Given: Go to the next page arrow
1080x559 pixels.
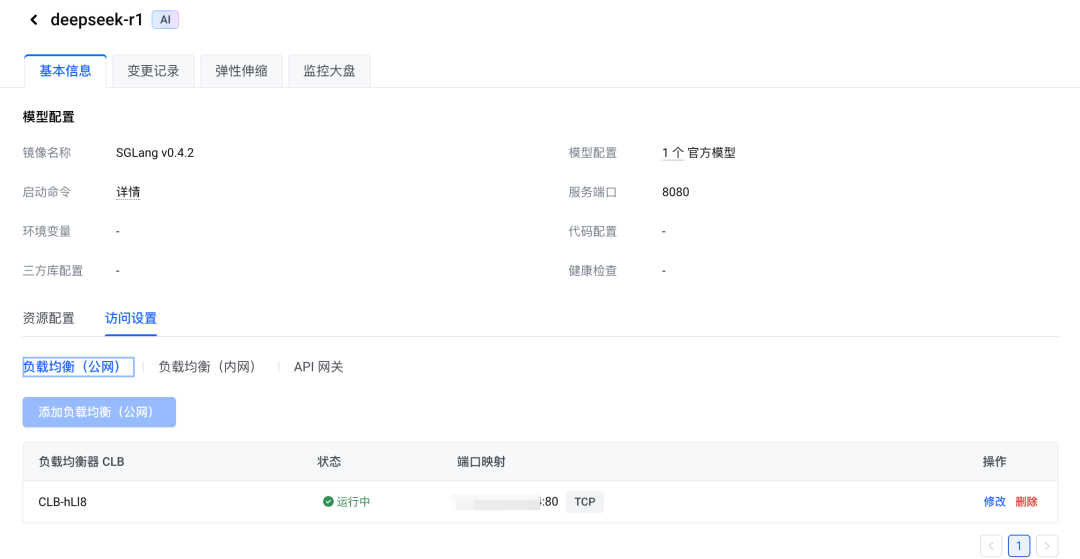Looking at the screenshot, I should point(1047,546).
